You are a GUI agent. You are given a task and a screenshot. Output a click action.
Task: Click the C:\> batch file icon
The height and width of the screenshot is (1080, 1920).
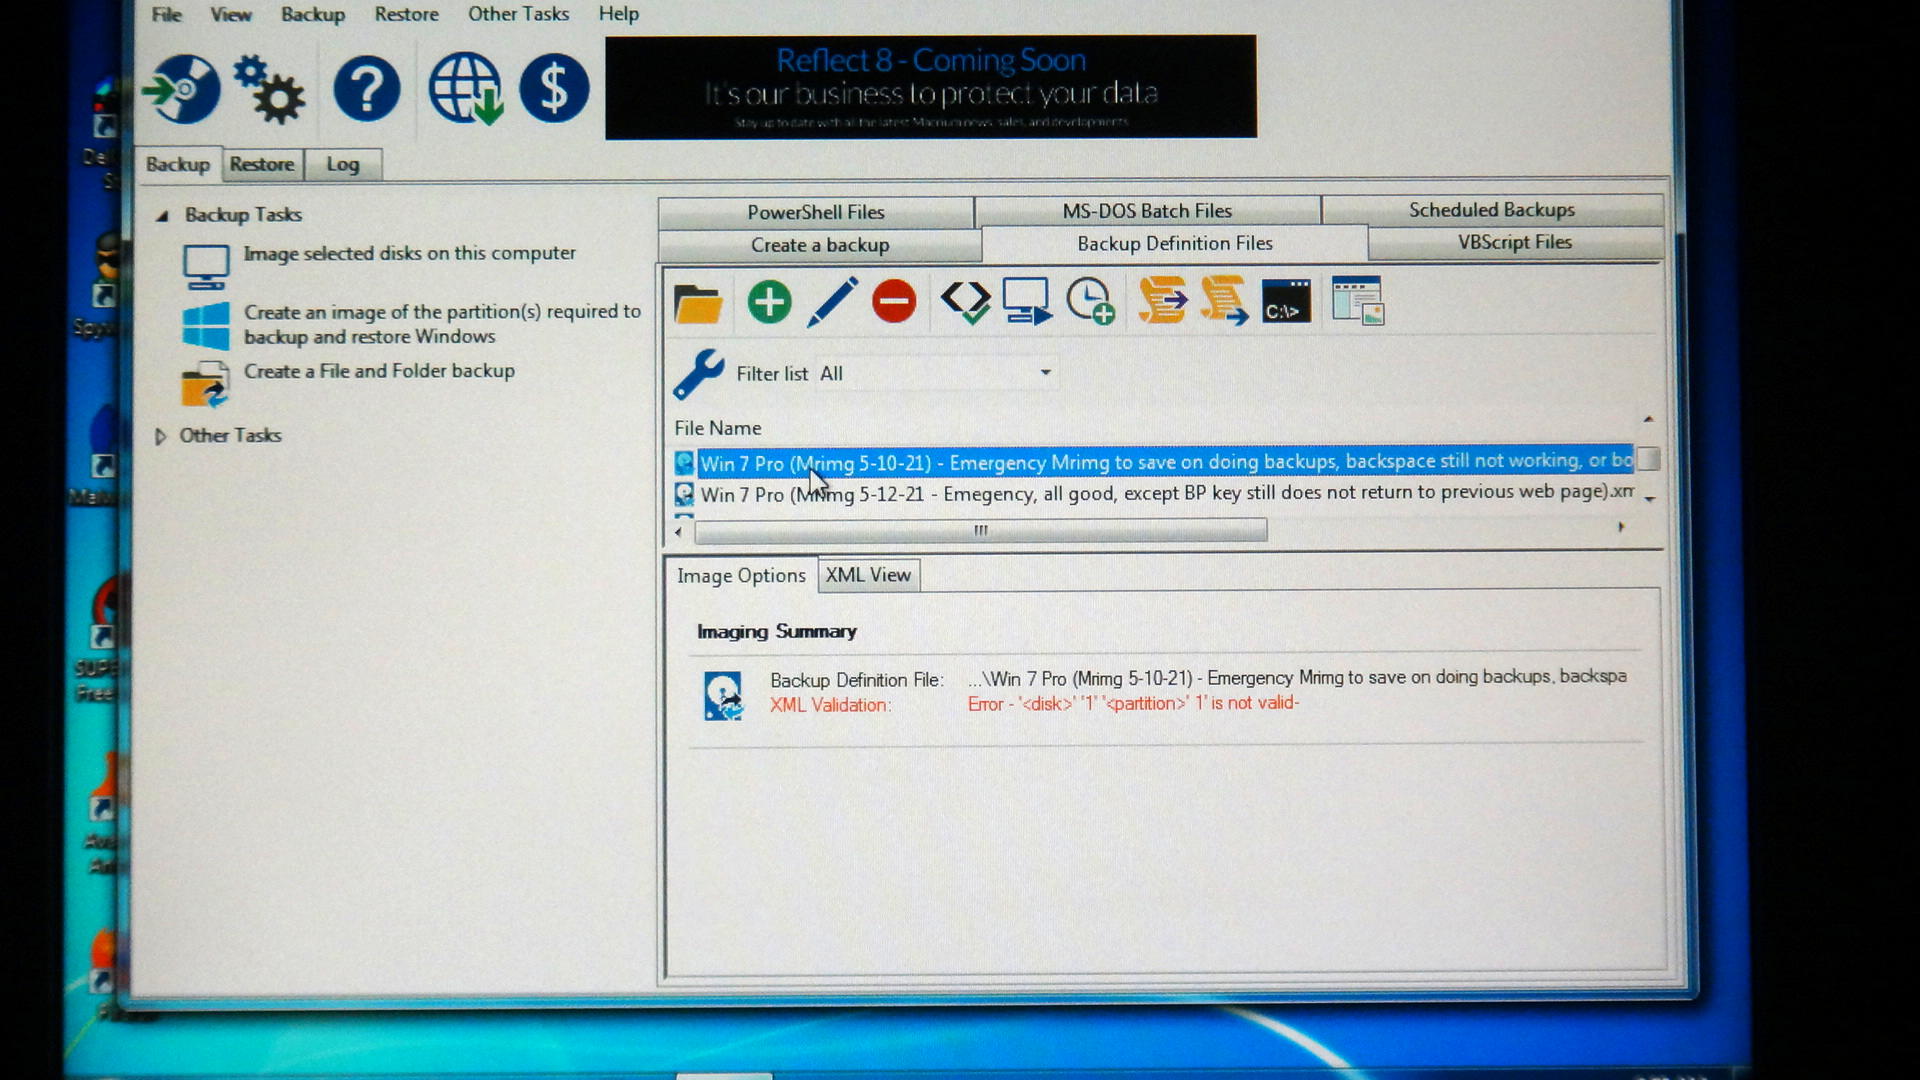click(x=1286, y=301)
